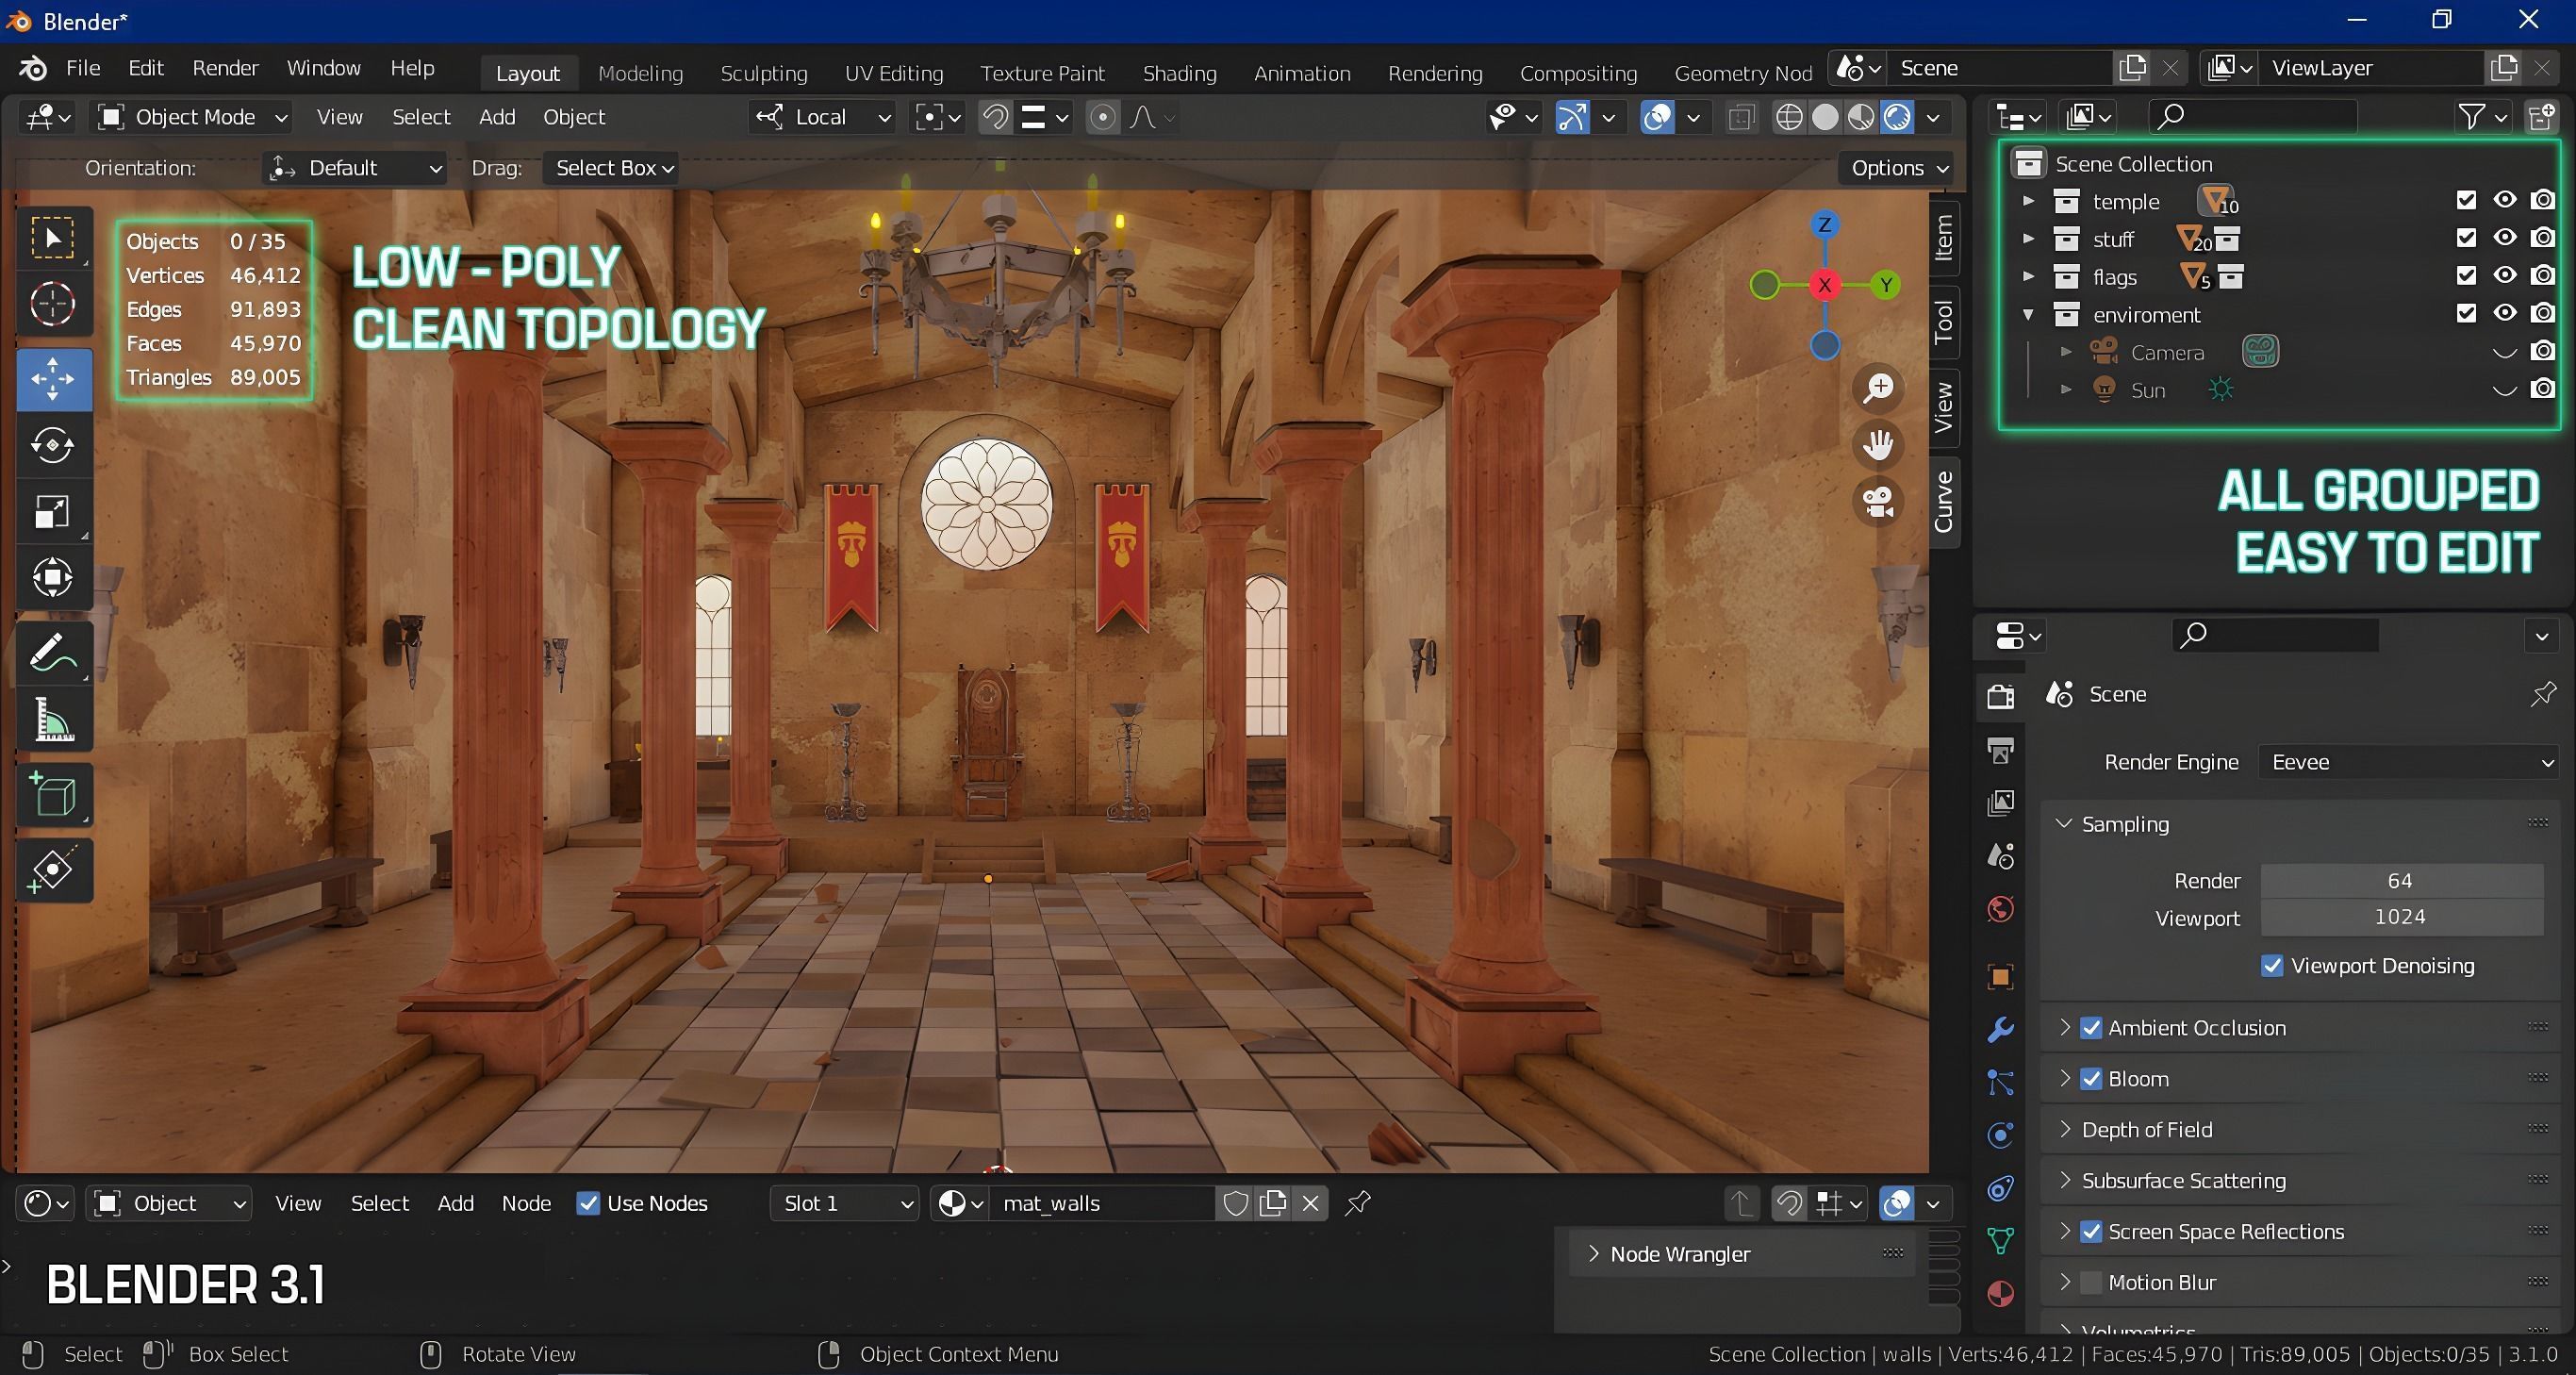The image size is (2576, 1375).
Task: Click the viewport Options button
Action: [1897, 168]
